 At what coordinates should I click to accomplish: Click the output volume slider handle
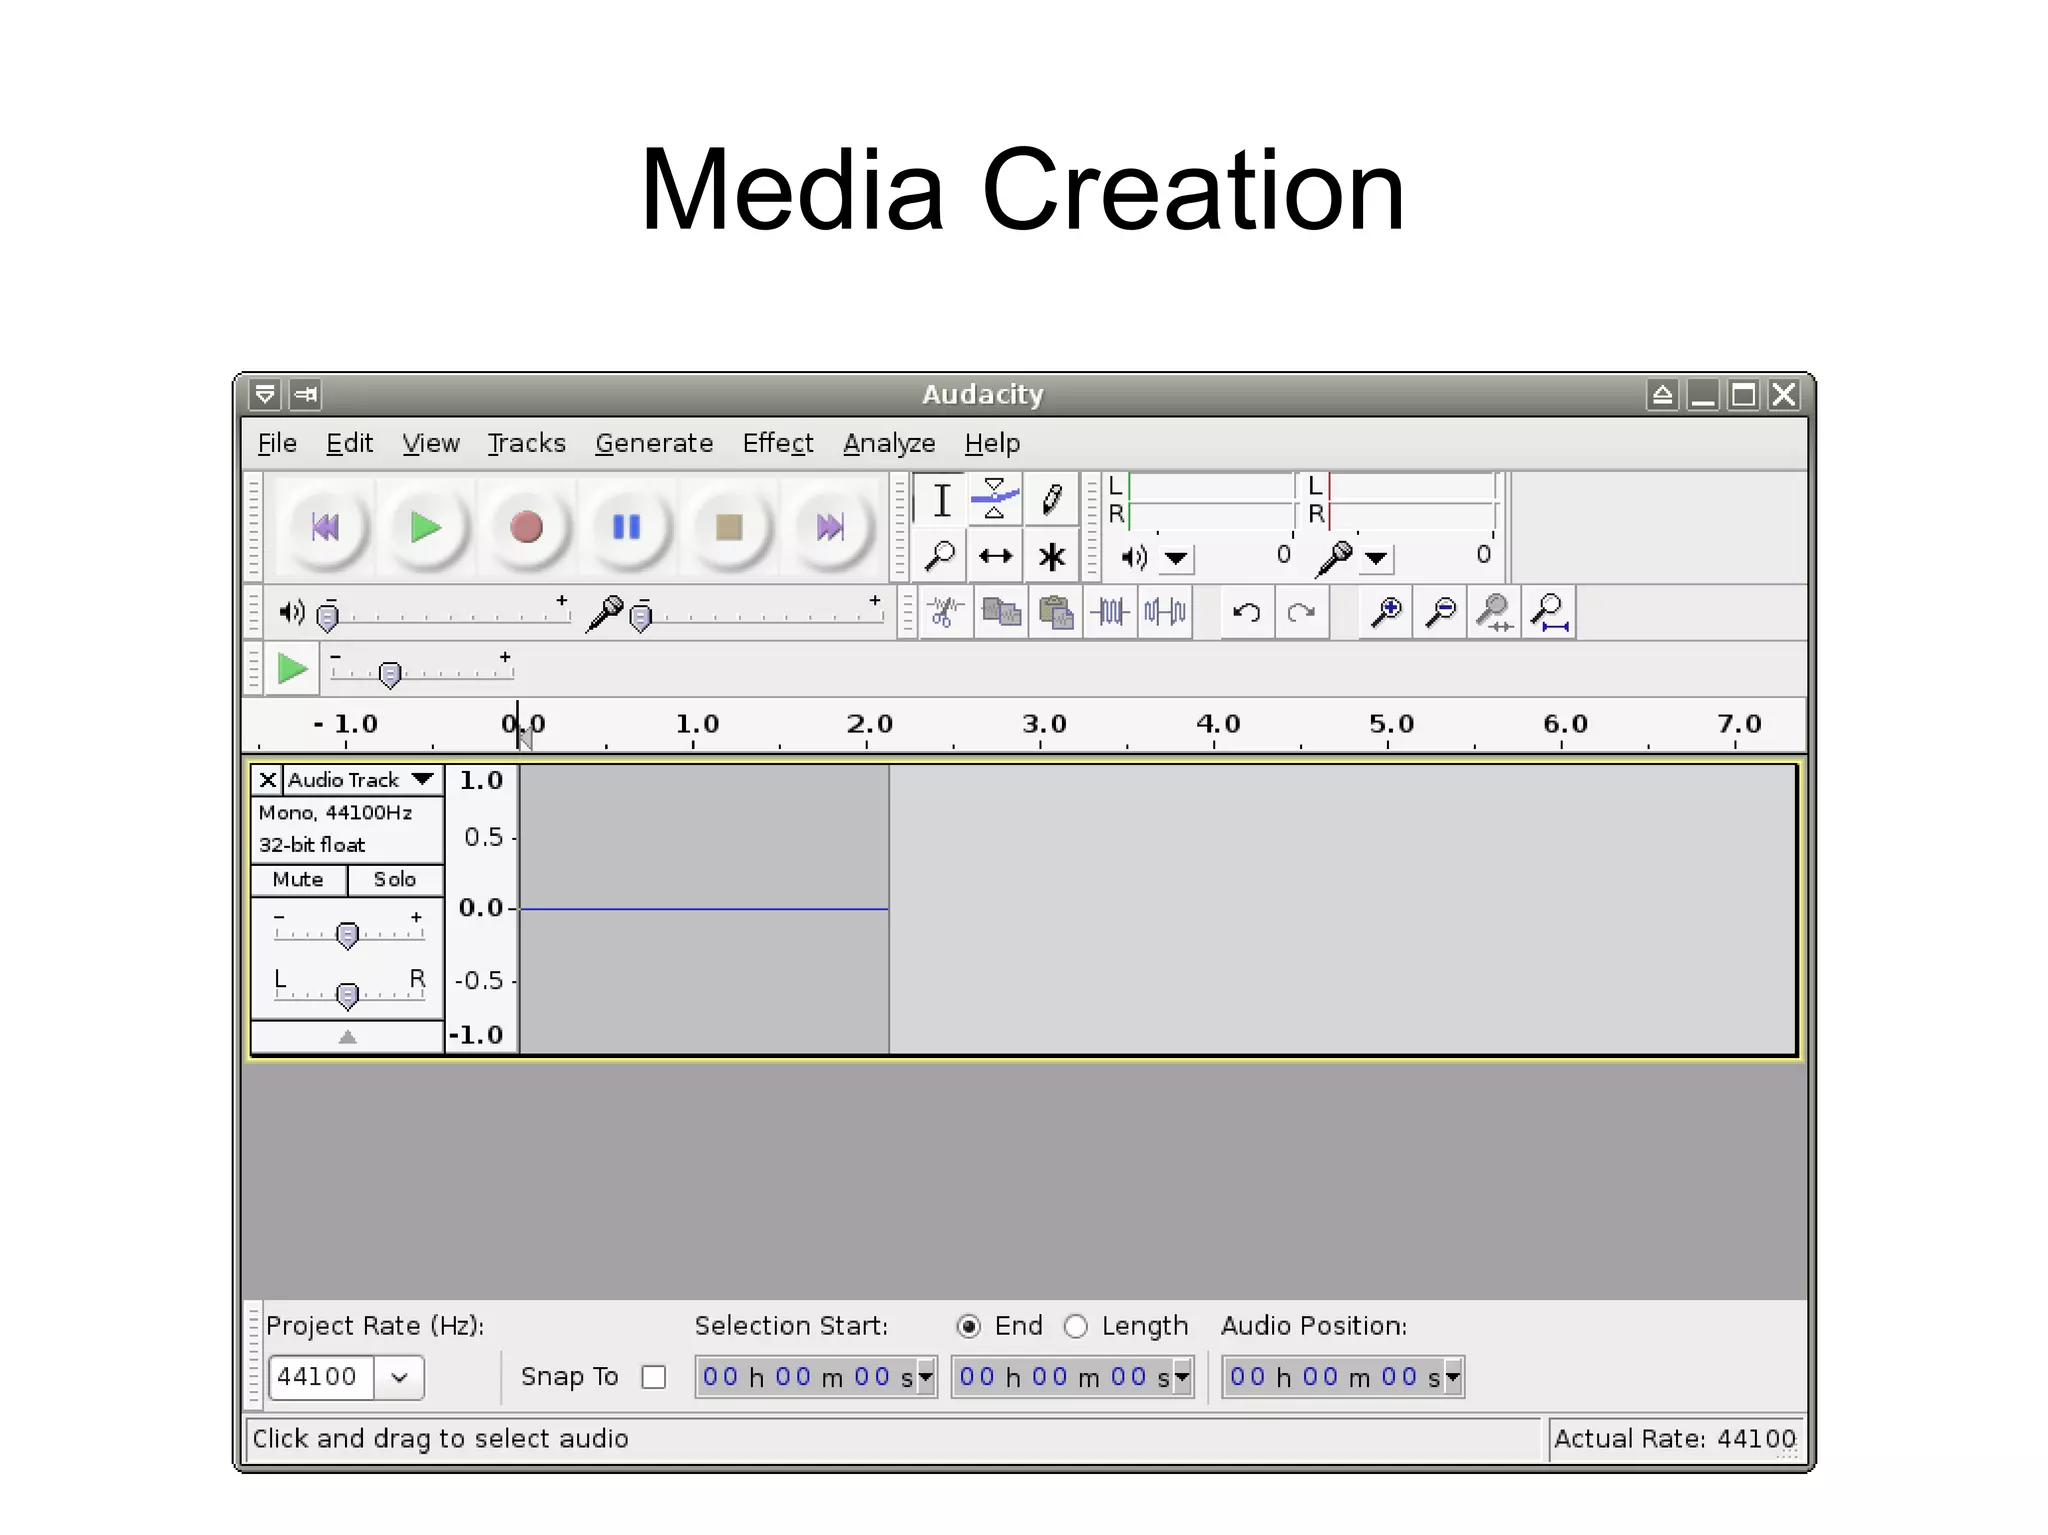(327, 617)
